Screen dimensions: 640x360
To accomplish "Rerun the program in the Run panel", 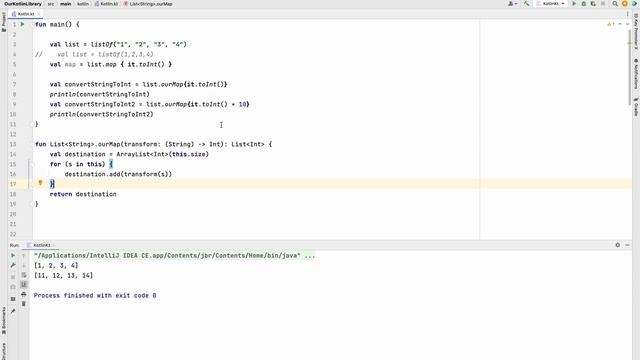I will coord(13,256).
